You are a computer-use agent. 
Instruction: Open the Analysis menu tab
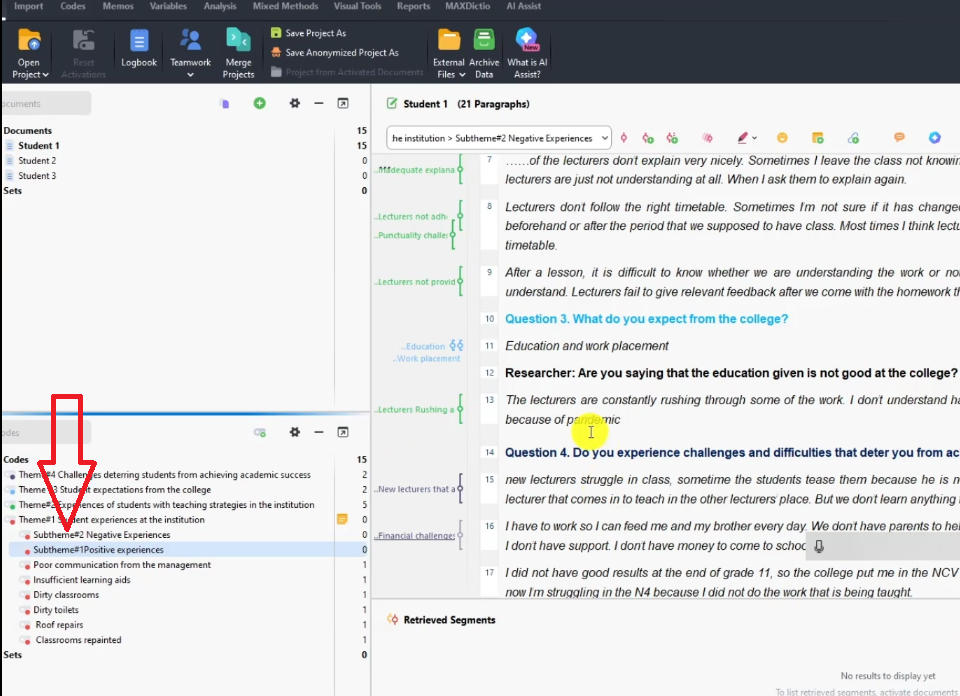click(220, 6)
